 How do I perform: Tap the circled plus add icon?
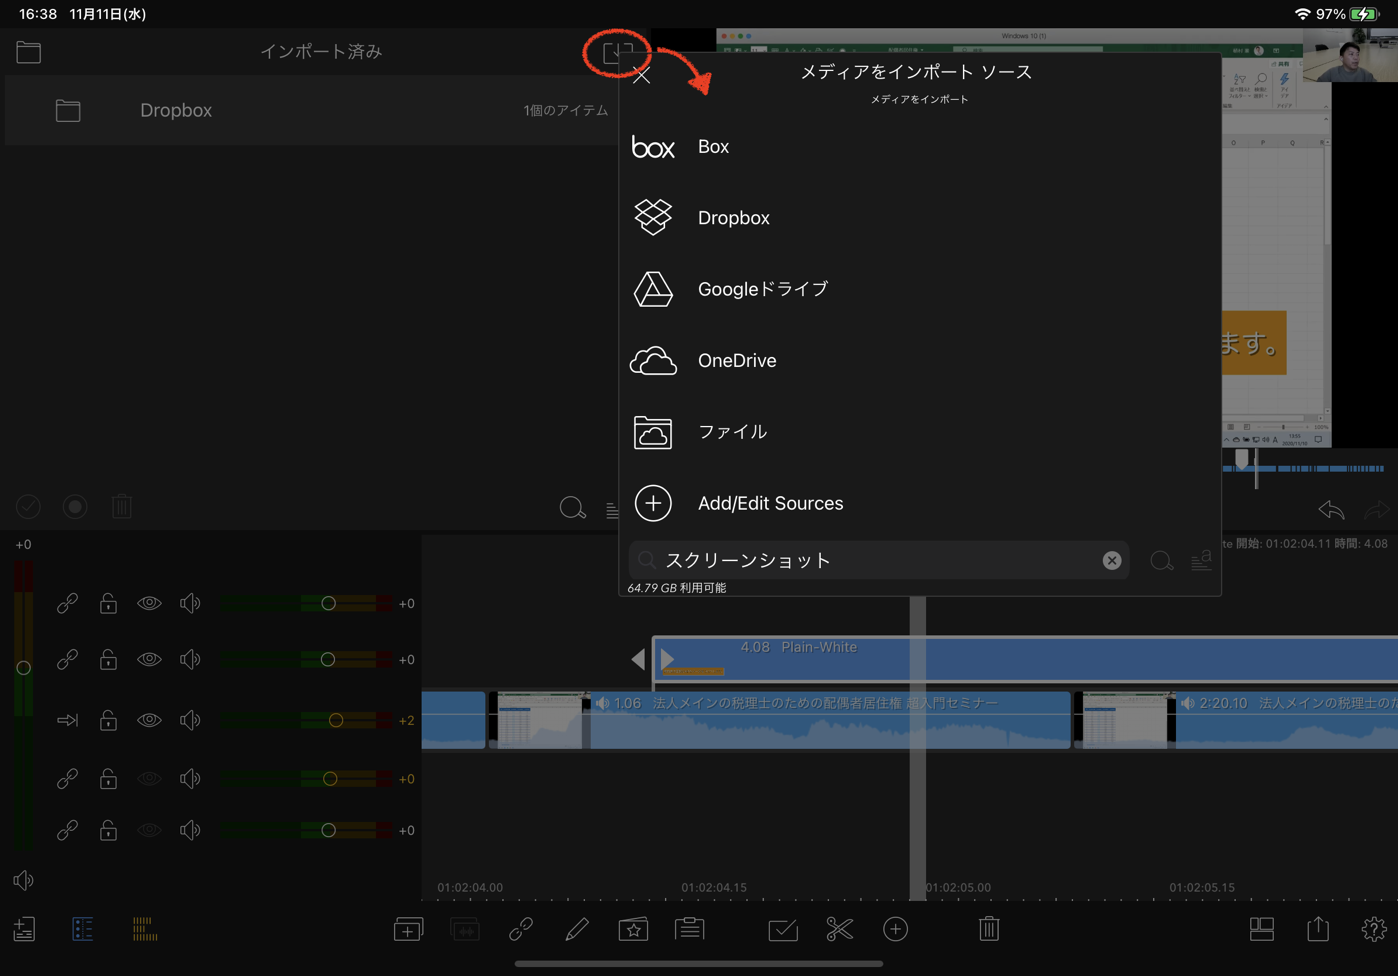tap(895, 929)
